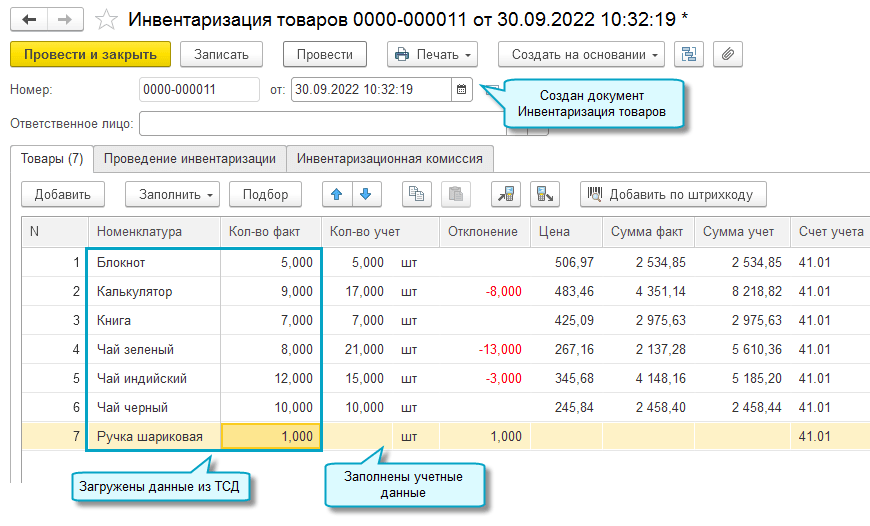Click the paperclip attachments icon
The height and width of the screenshot is (526, 870).
click(727, 54)
